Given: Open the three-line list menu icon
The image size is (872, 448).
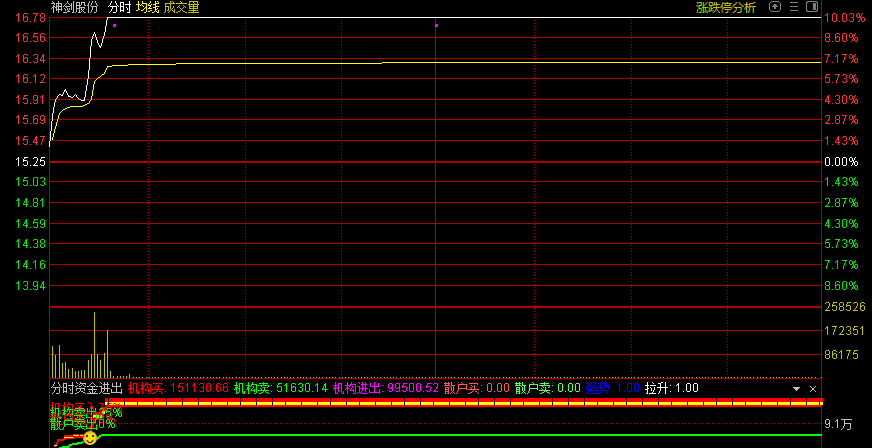Looking at the screenshot, I should click(x=792, y=7).
